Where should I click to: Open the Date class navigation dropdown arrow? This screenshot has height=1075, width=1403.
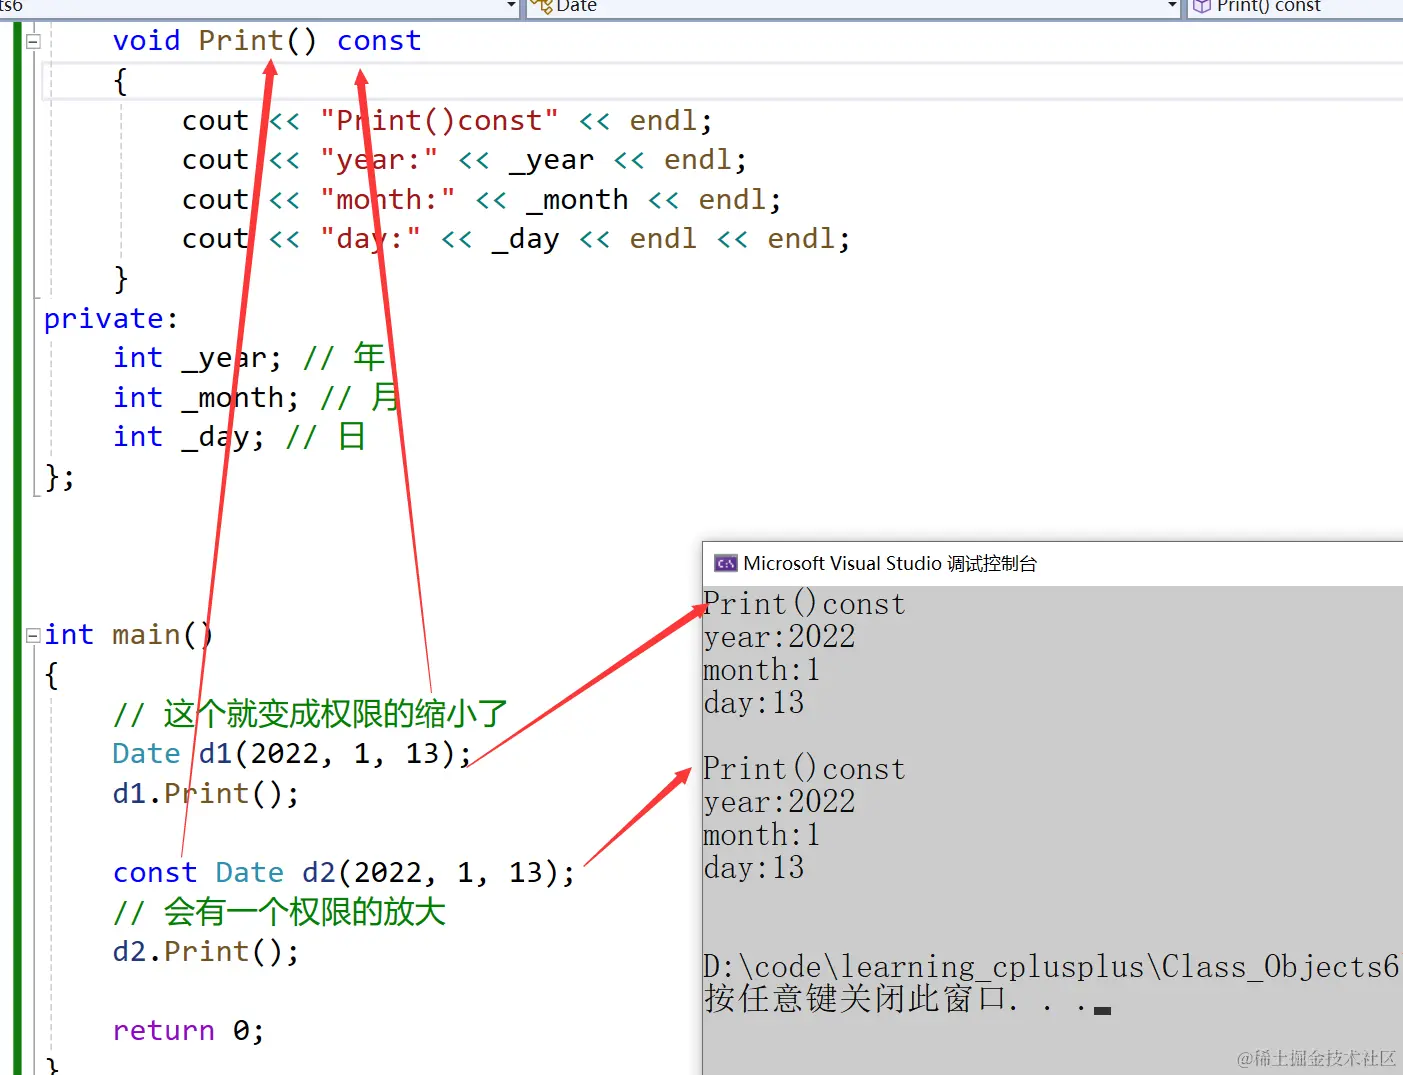(x=1172, y=6)
